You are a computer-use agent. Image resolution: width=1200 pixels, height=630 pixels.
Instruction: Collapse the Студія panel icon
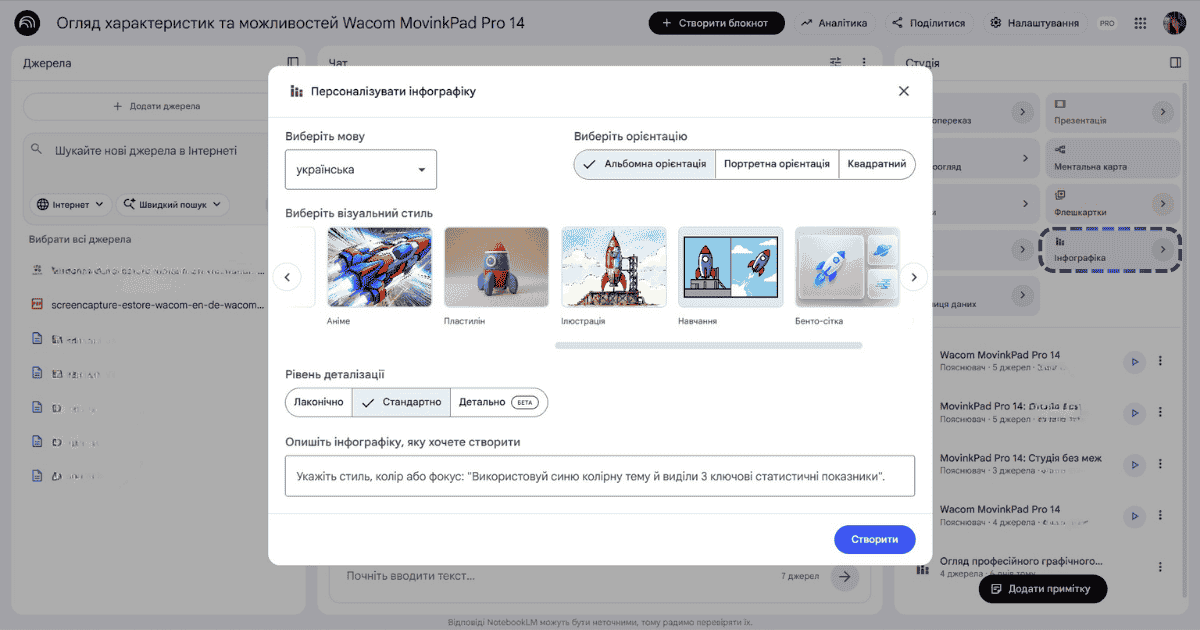click(1175, 63)
